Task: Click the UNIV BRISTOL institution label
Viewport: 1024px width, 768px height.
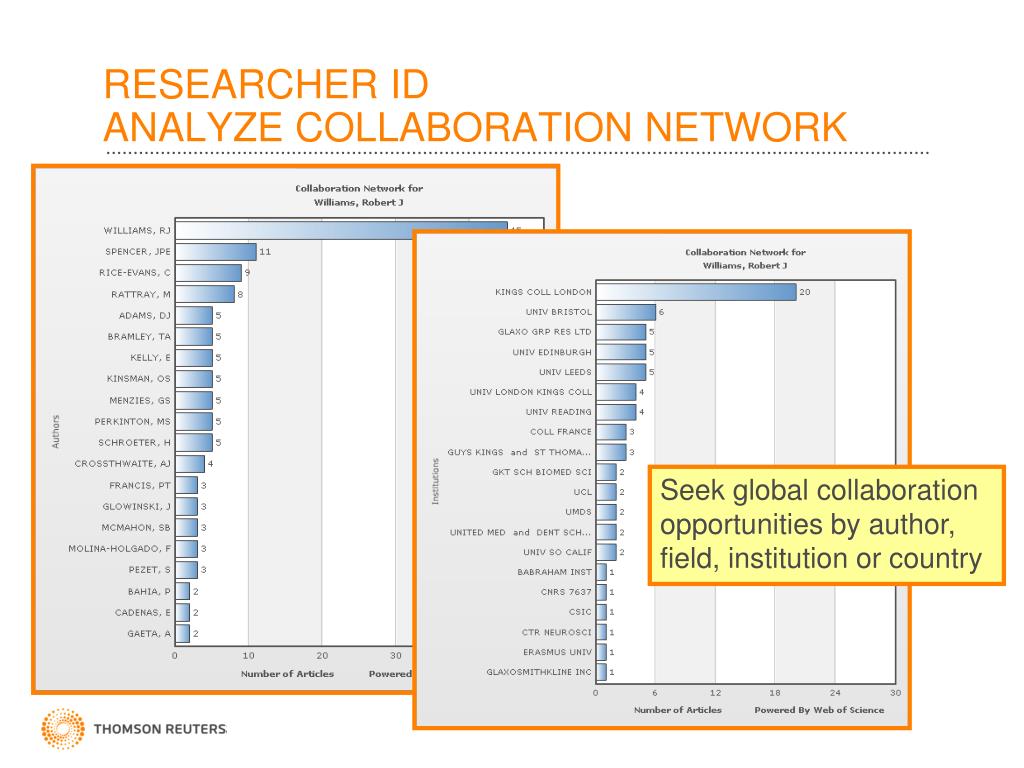Action: (558, 312)
